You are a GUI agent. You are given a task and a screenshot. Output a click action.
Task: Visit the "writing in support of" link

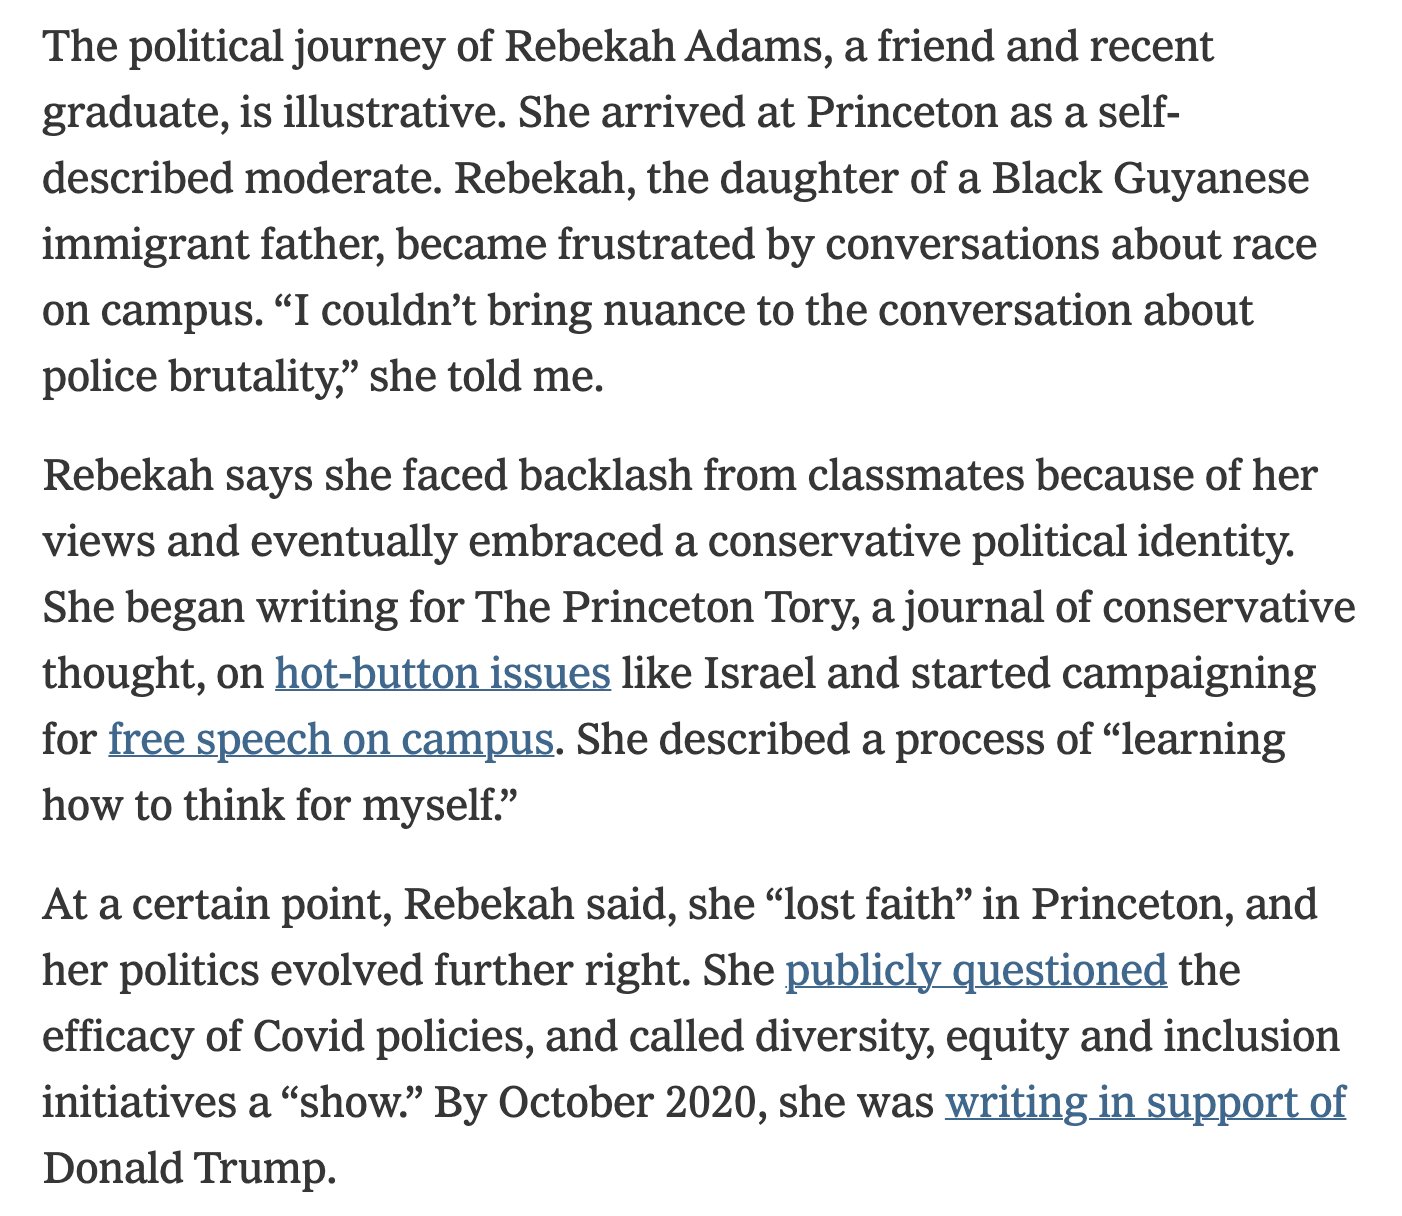[1145, 1103]
